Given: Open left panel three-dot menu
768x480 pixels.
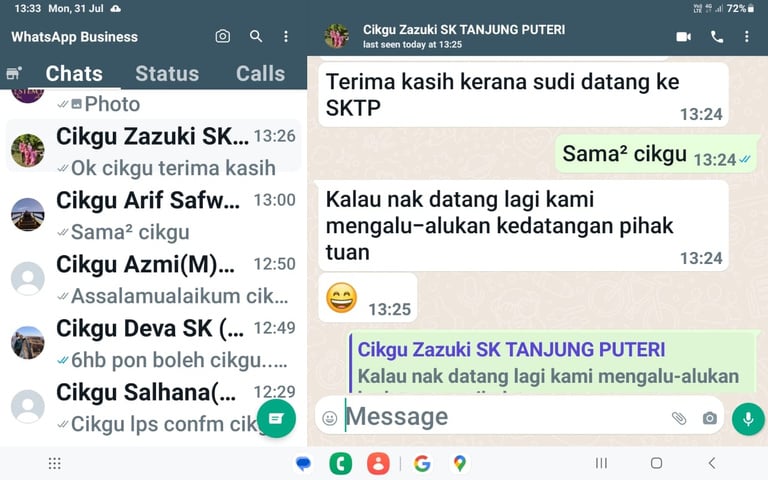Looking at the screenshot, I should [286, 37].
